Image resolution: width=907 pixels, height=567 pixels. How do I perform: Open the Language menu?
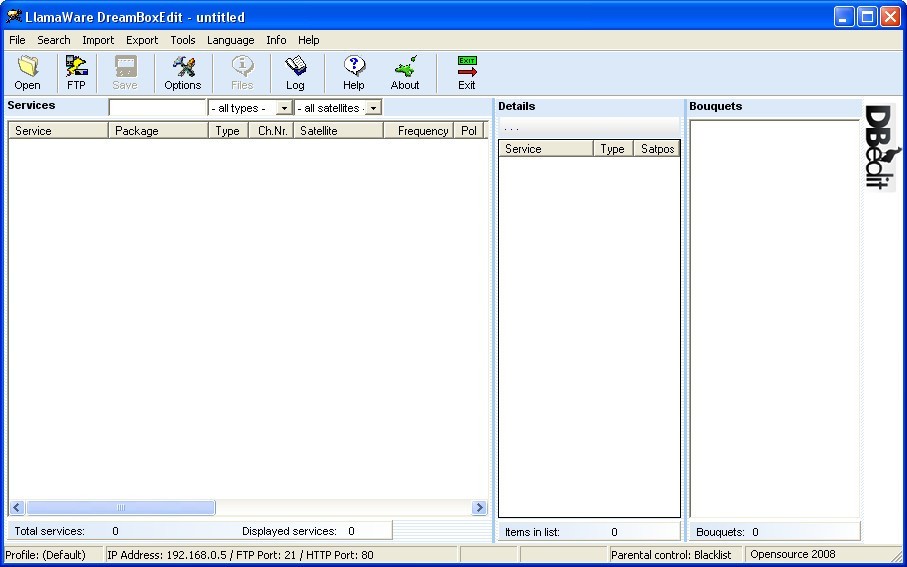coord(230,40)
